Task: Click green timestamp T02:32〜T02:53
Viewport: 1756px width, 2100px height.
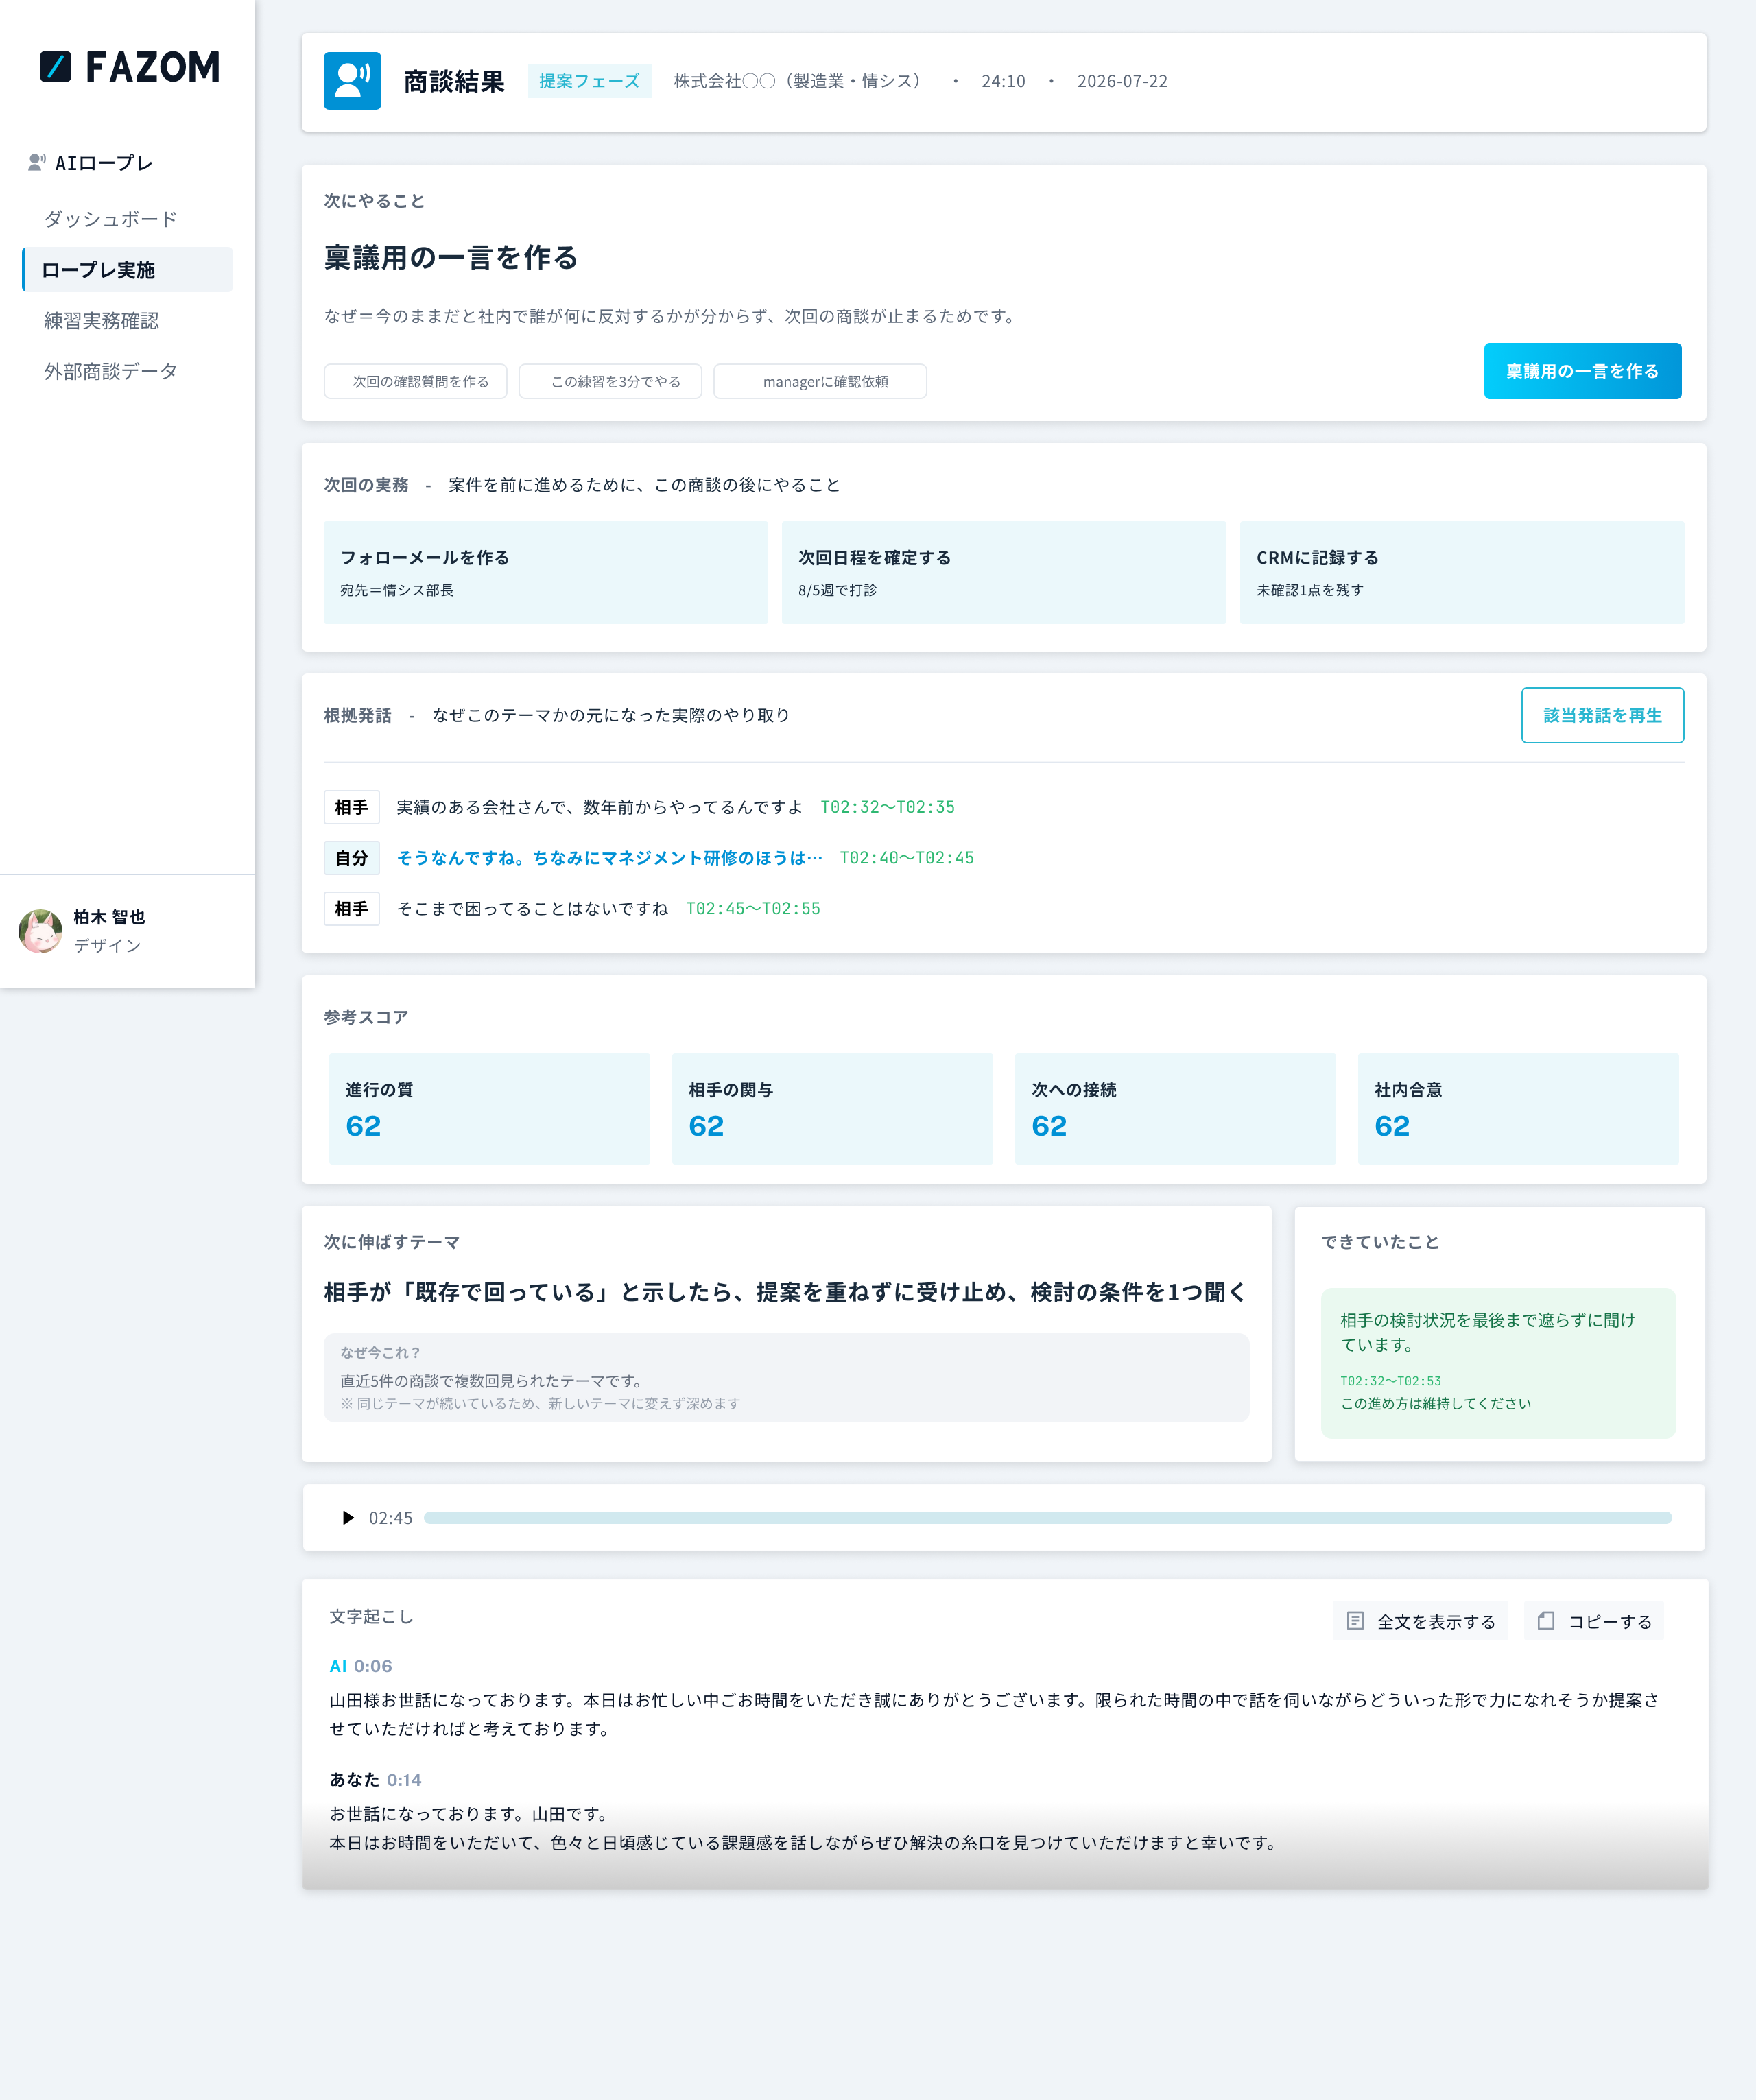Action: (x=1390, y=1381)
